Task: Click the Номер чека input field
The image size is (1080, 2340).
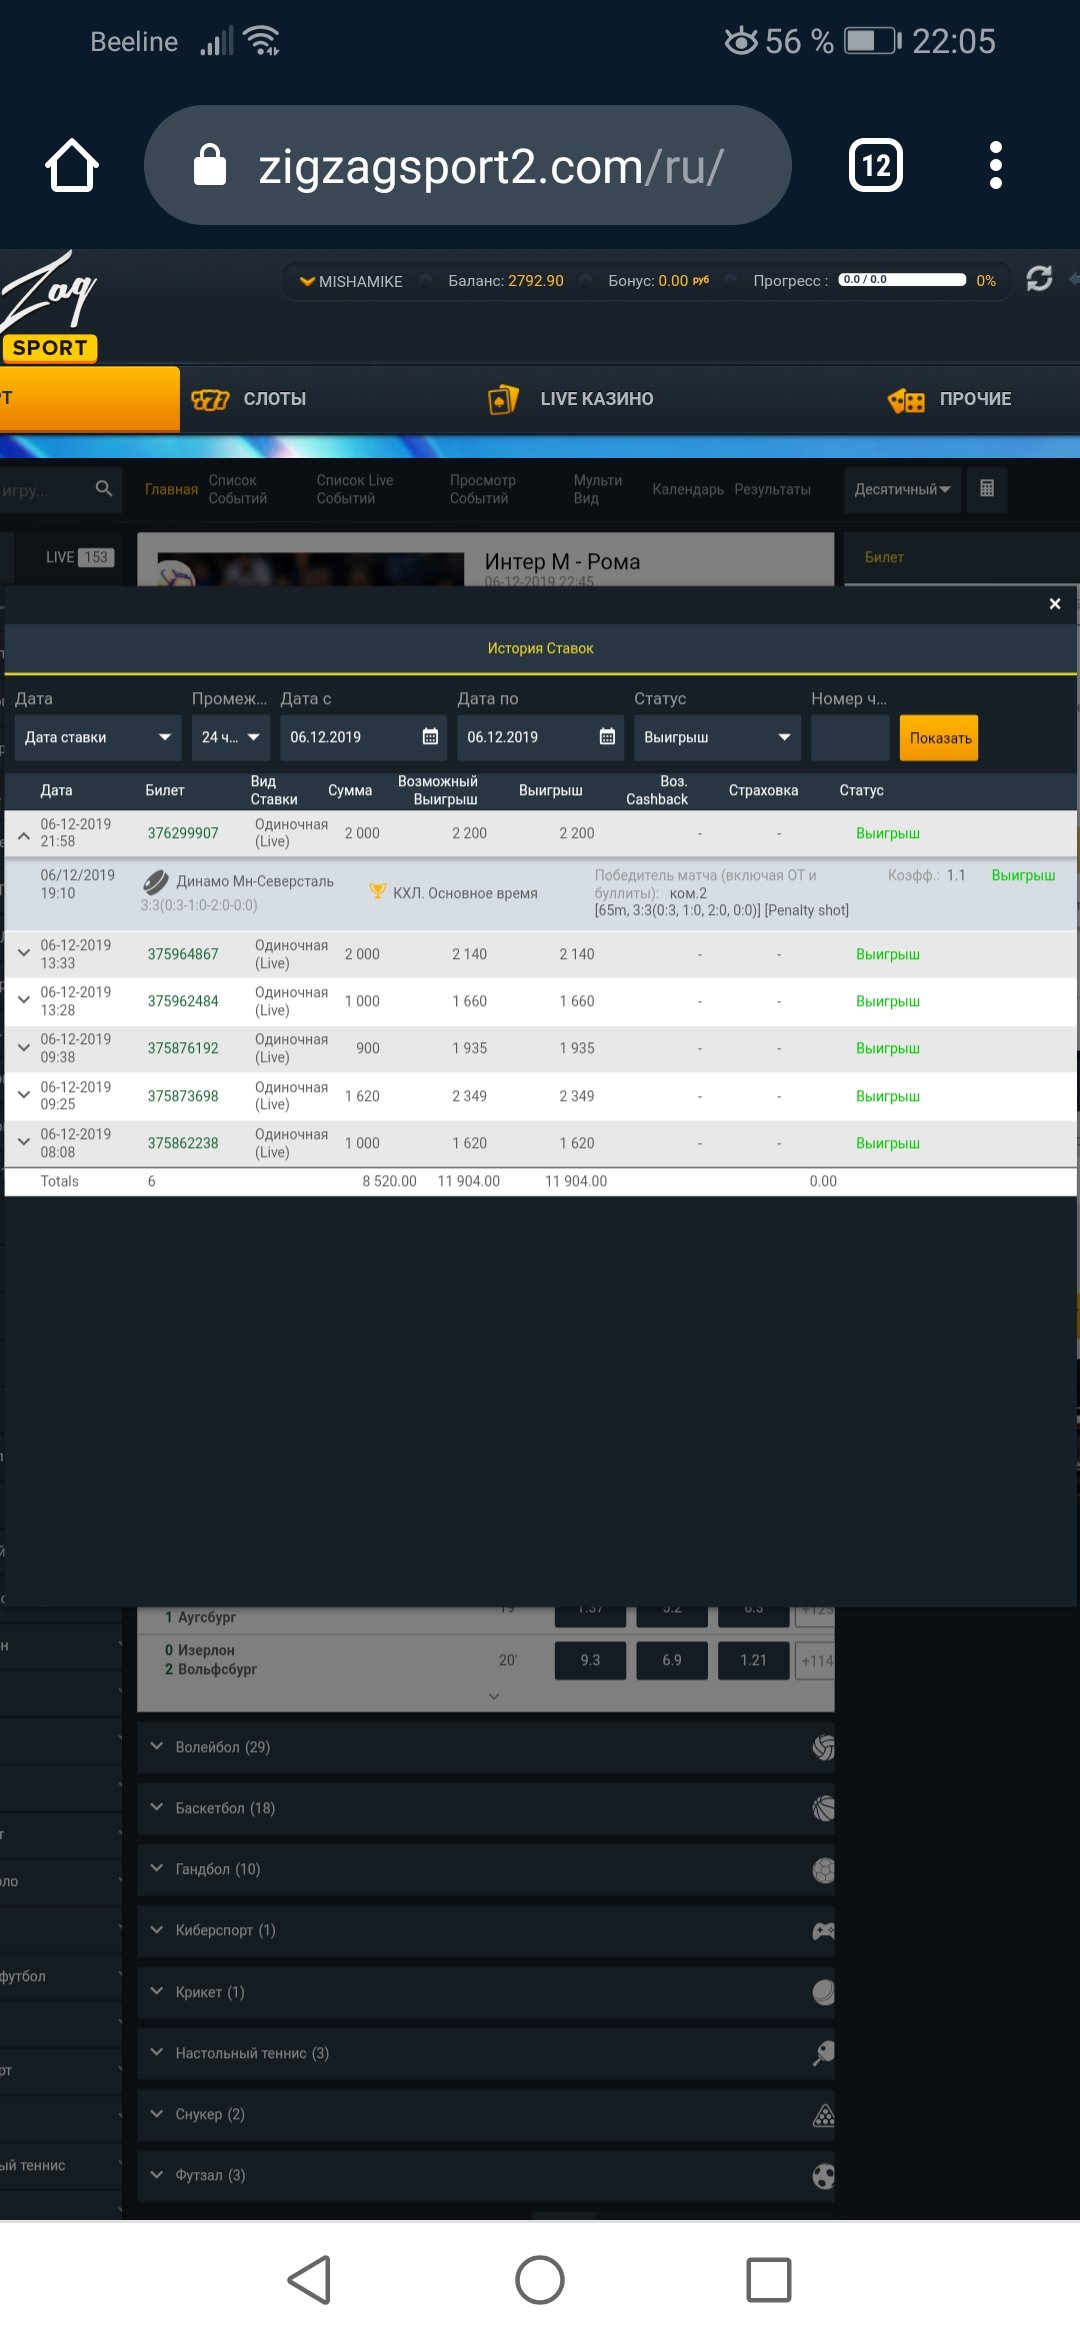Action: point(849,737)
